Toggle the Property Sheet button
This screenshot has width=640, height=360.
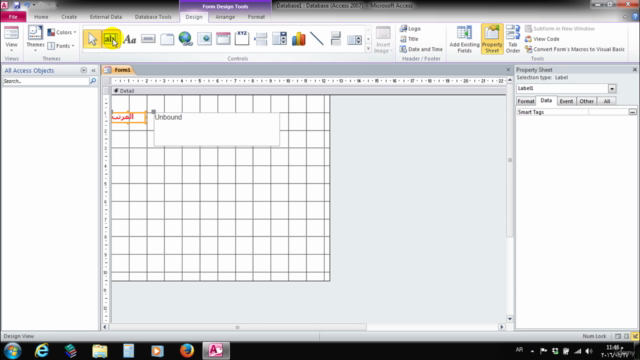pos(492,39)
